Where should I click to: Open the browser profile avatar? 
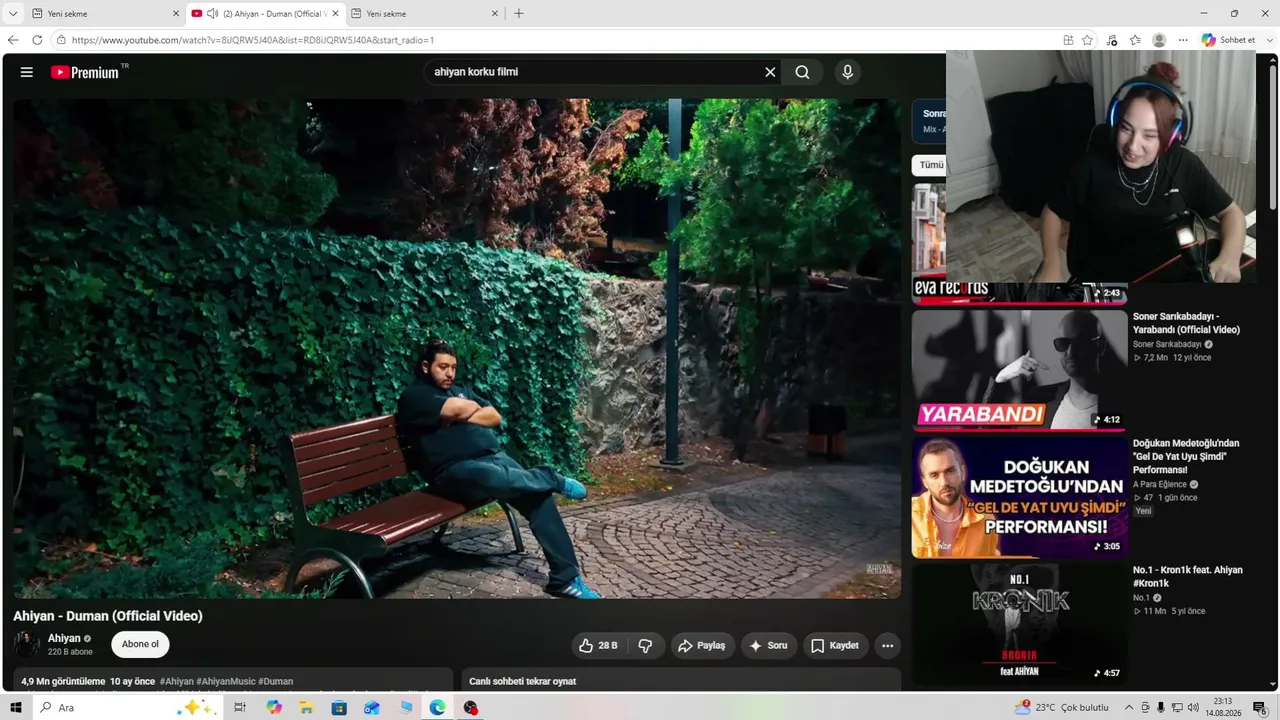[1159, 40]
